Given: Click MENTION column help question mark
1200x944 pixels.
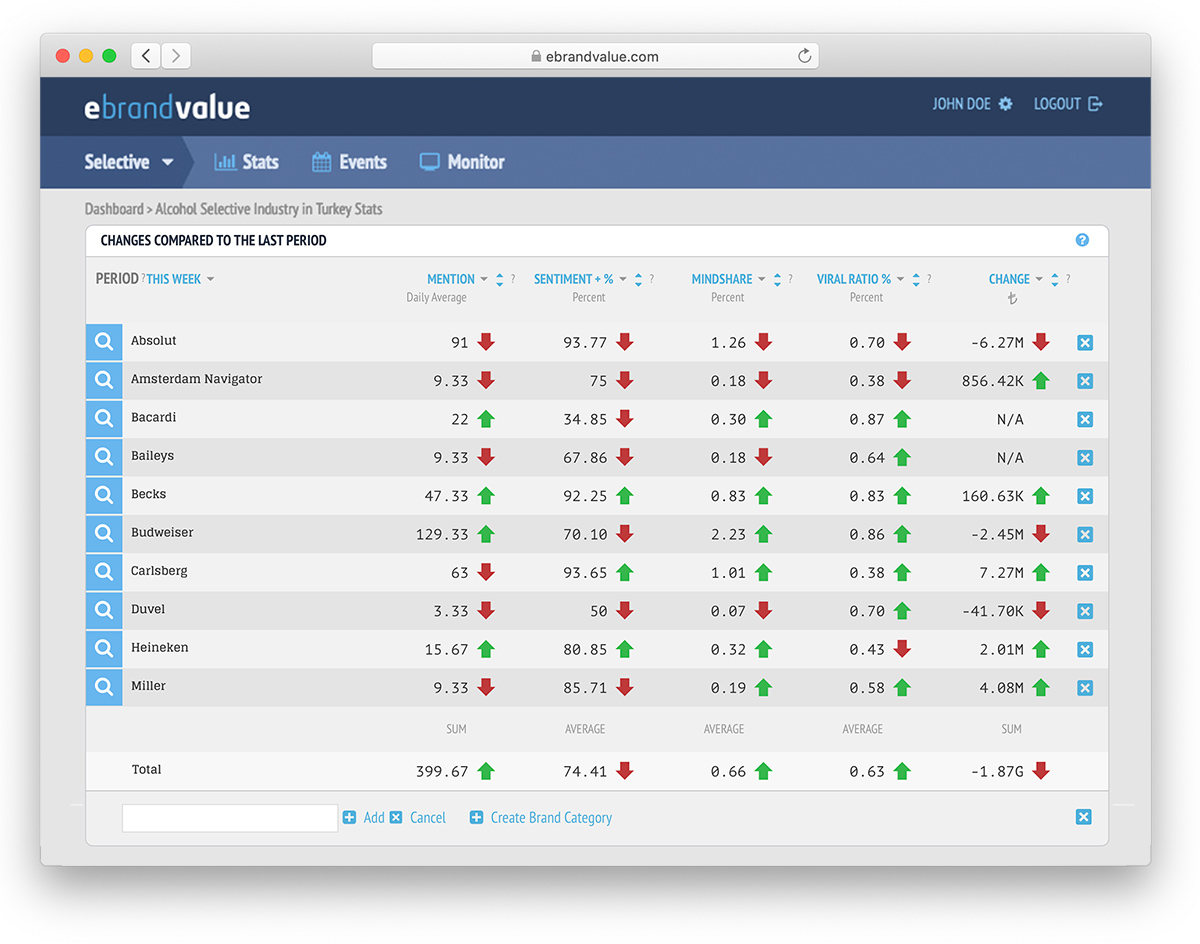Looking at the screenshot, I should click(x=513, y=280).
